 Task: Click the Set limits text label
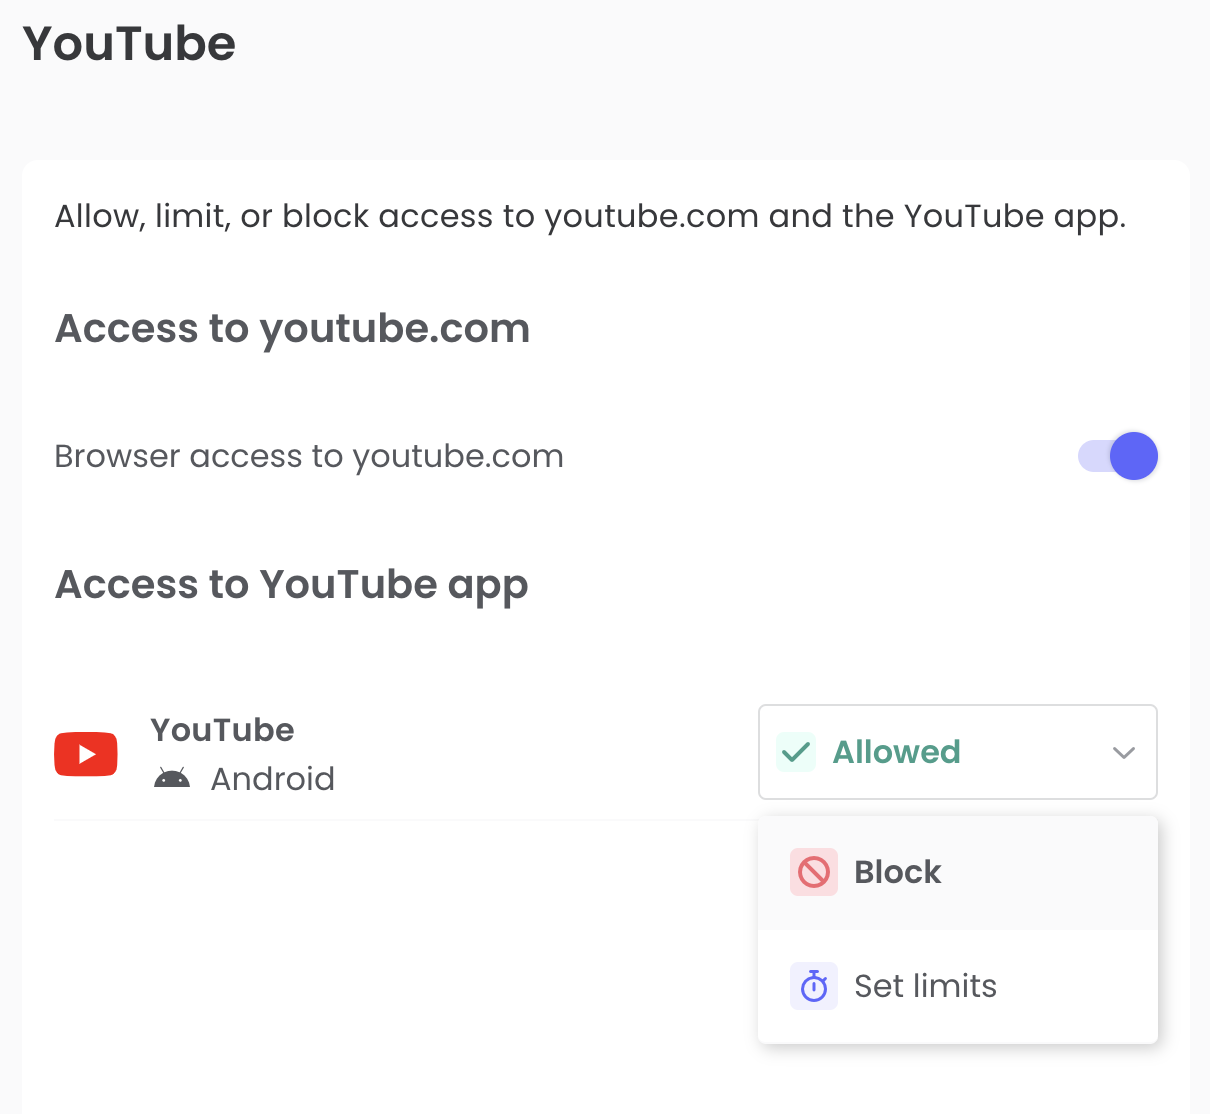[926, 986]
